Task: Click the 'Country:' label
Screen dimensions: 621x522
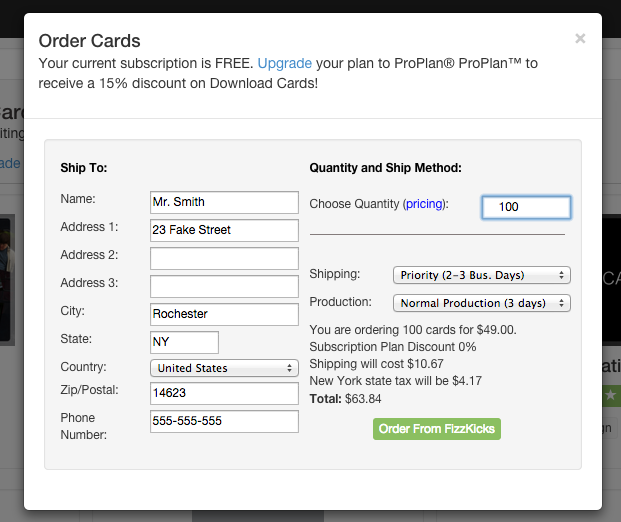Action: [83, 367]
